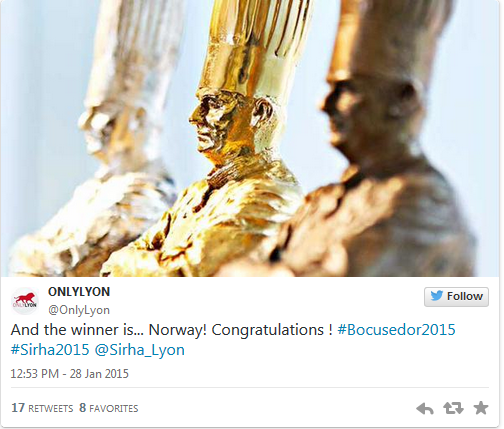Favorite the tweet with the star icon
This screenshot has width=504, height=429.
click(x=481, y=408)
